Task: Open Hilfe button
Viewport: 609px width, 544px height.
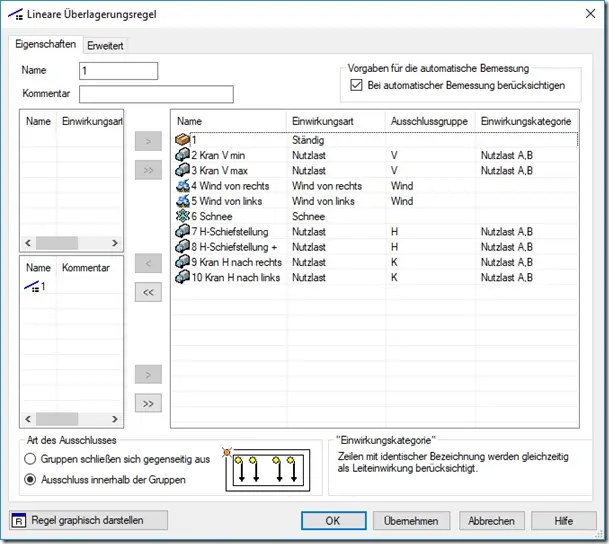Action: click(564, 520)
